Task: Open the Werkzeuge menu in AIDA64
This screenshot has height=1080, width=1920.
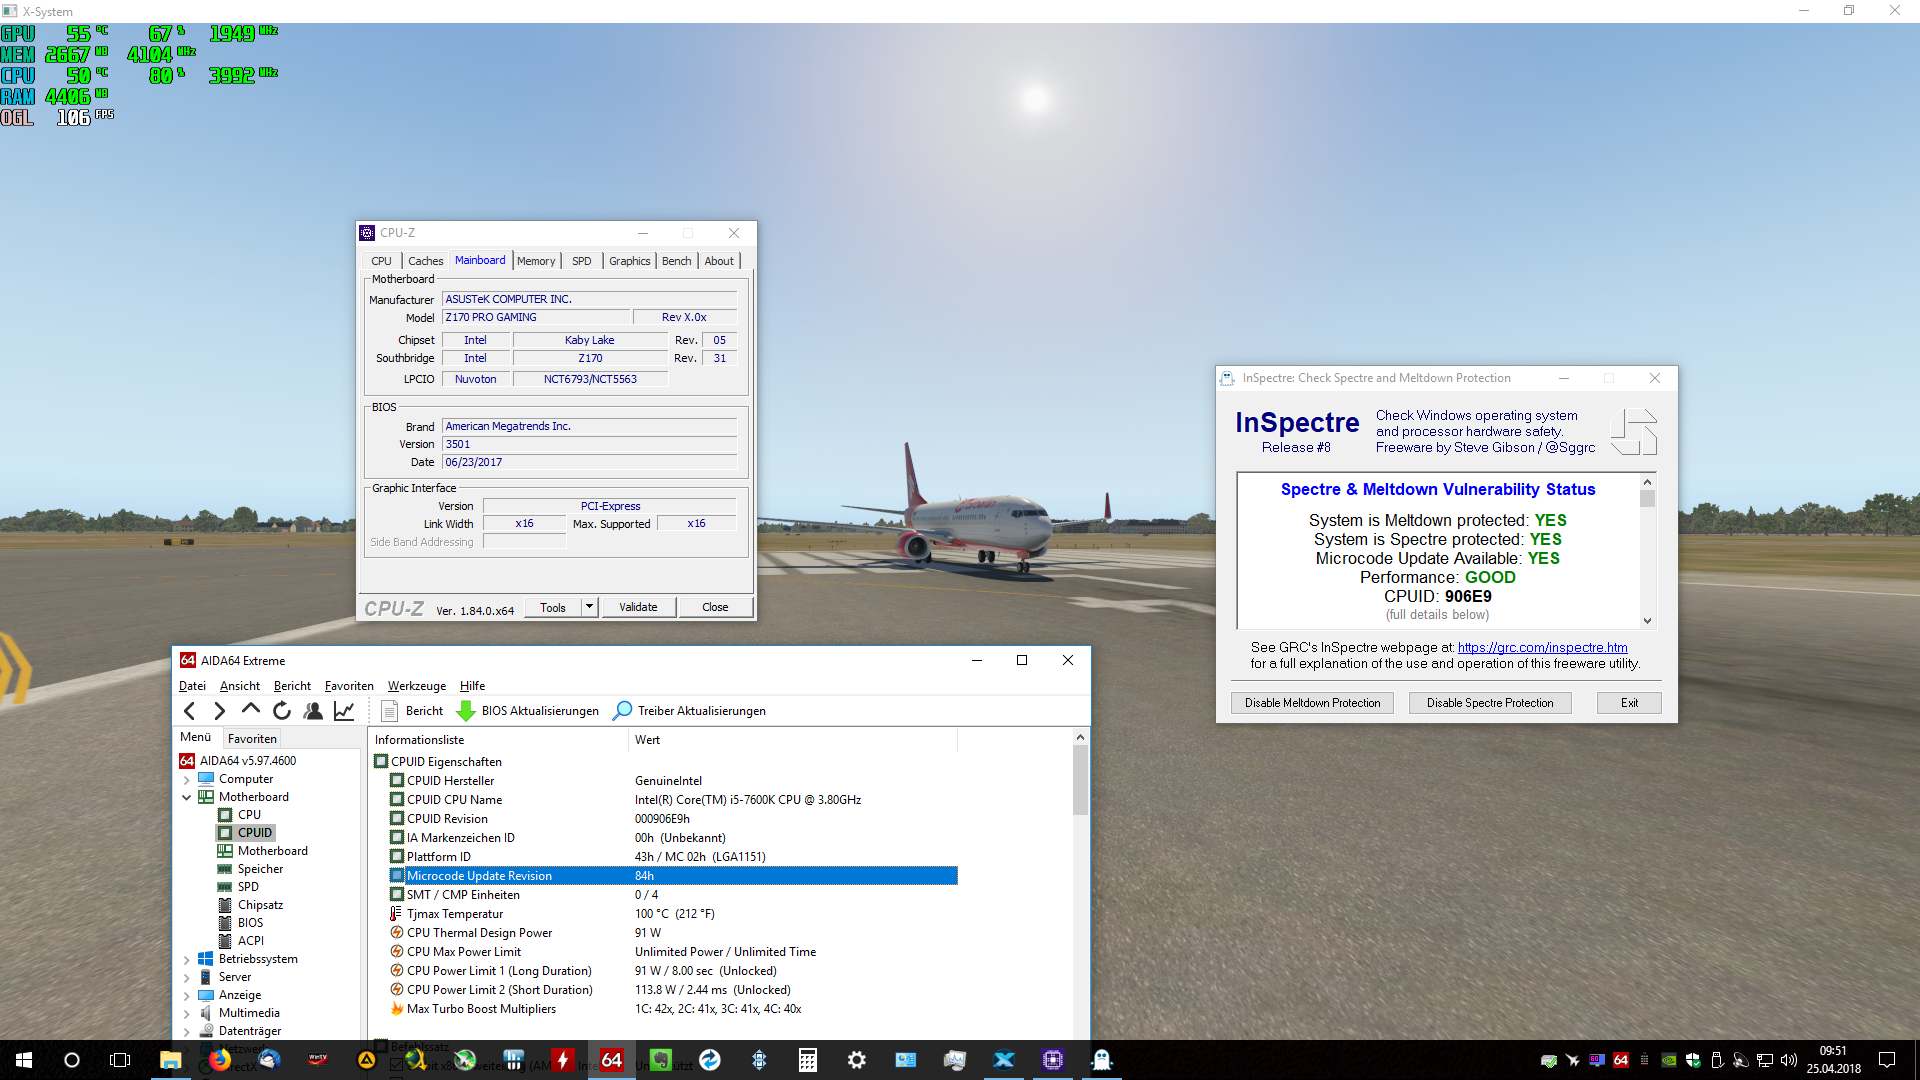Action: 416,686
